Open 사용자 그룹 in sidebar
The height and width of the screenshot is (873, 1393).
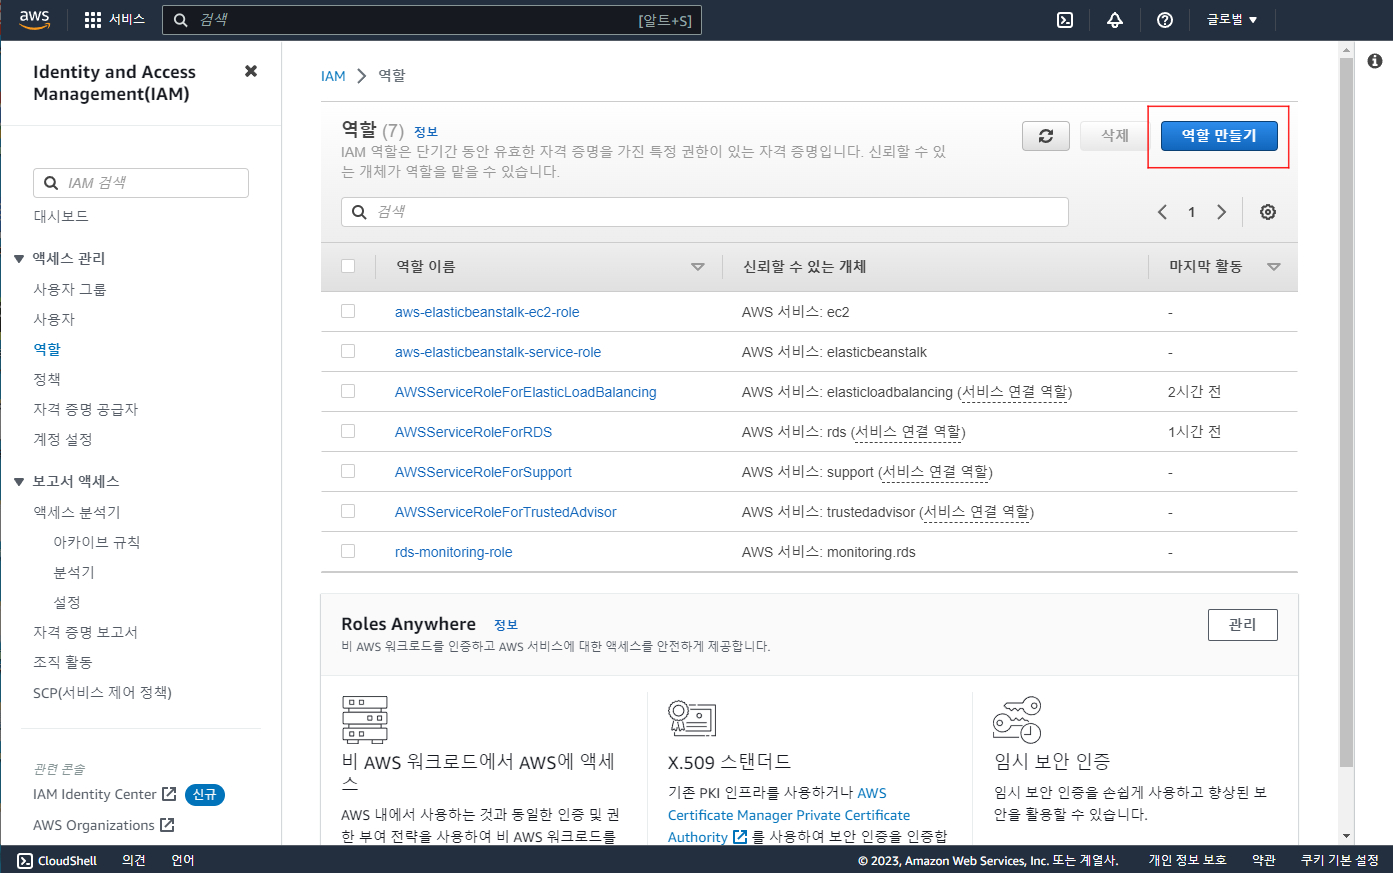[x=70, y=289]
